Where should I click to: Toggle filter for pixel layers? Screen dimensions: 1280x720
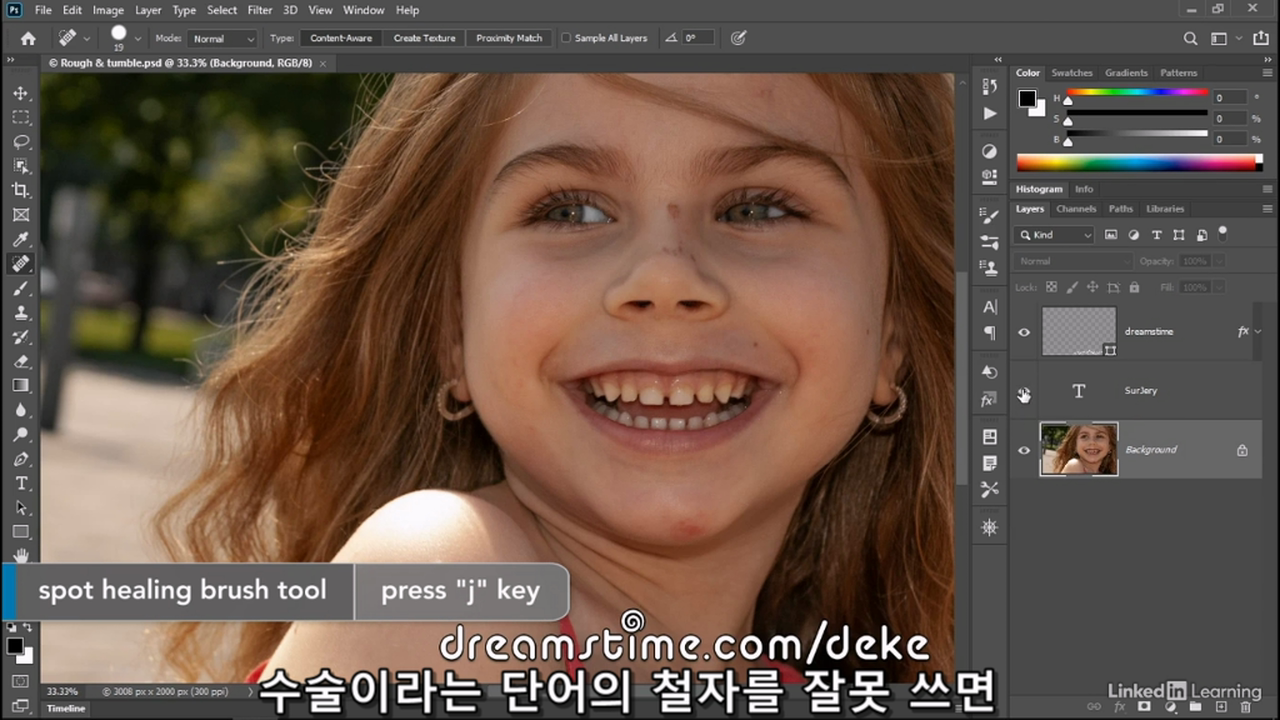click(1110, 235)
